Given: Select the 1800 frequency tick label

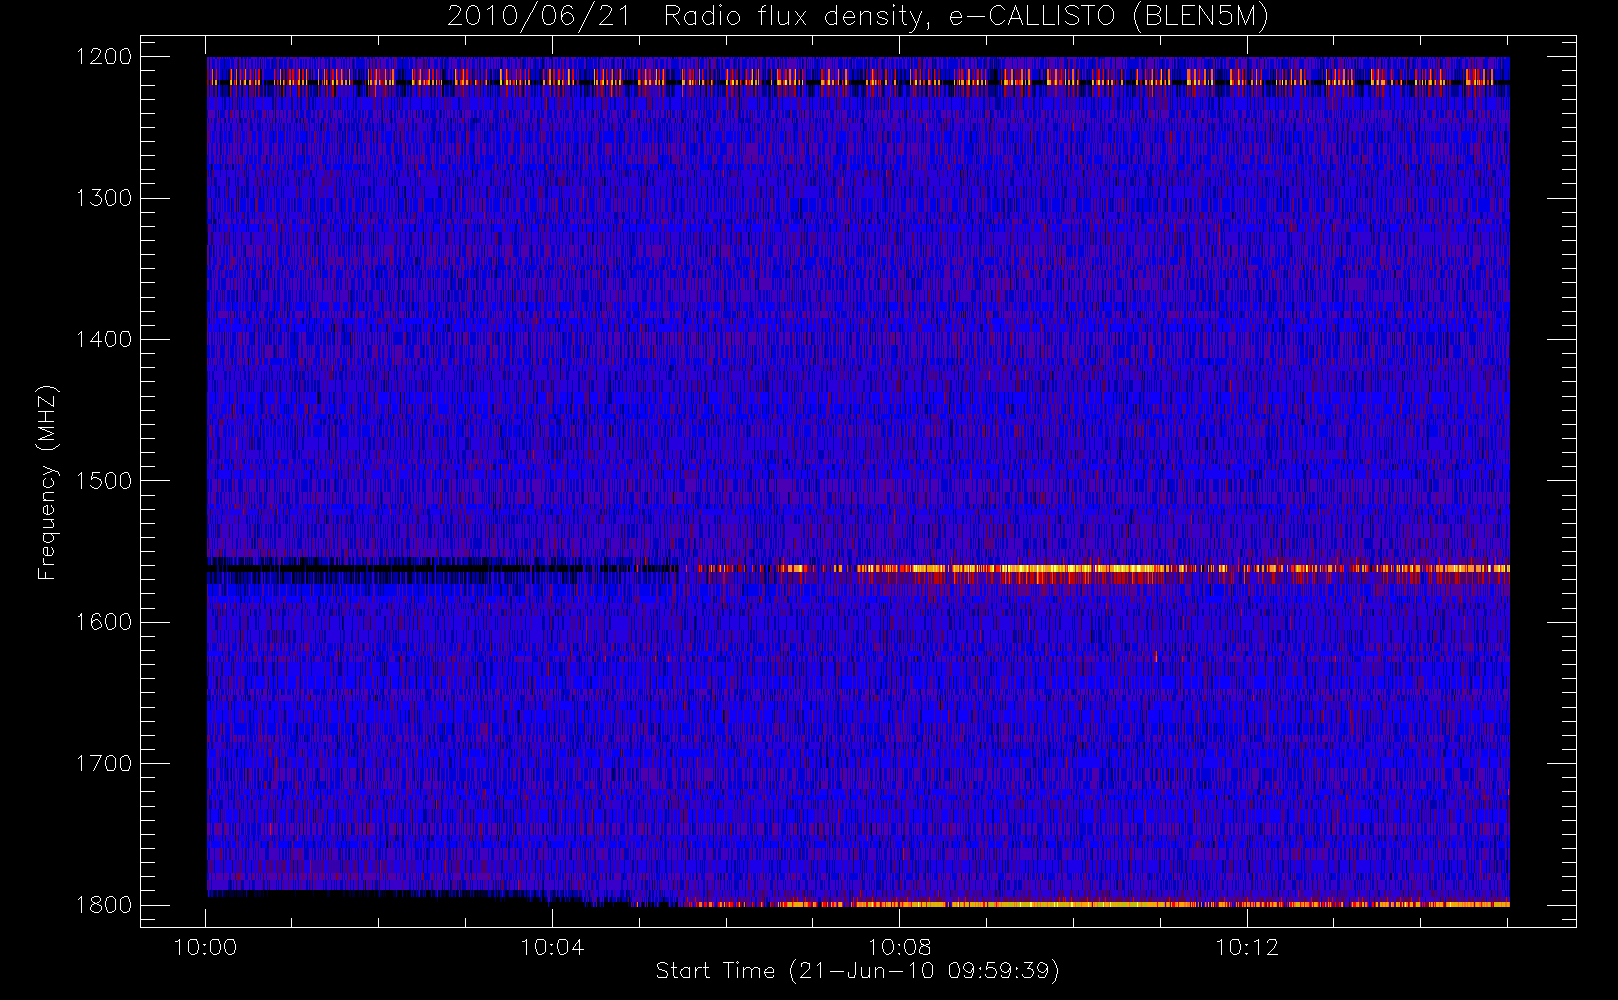Looking at the screenshot, I should pos(104,905).
